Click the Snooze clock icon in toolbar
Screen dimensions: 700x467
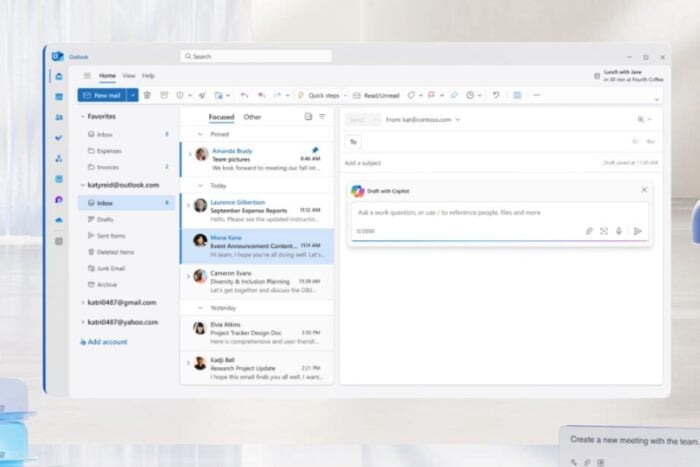(470, 95)
